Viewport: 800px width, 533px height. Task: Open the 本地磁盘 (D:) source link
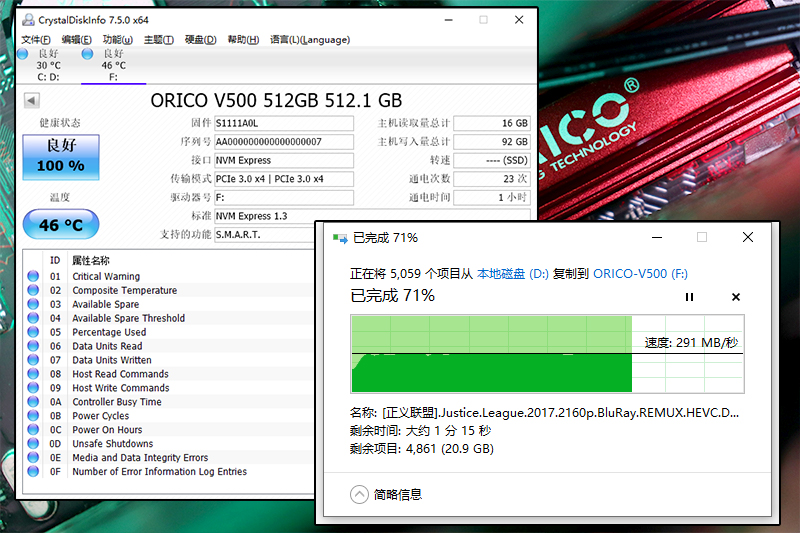pyautogui.click(x=512, y=274)
